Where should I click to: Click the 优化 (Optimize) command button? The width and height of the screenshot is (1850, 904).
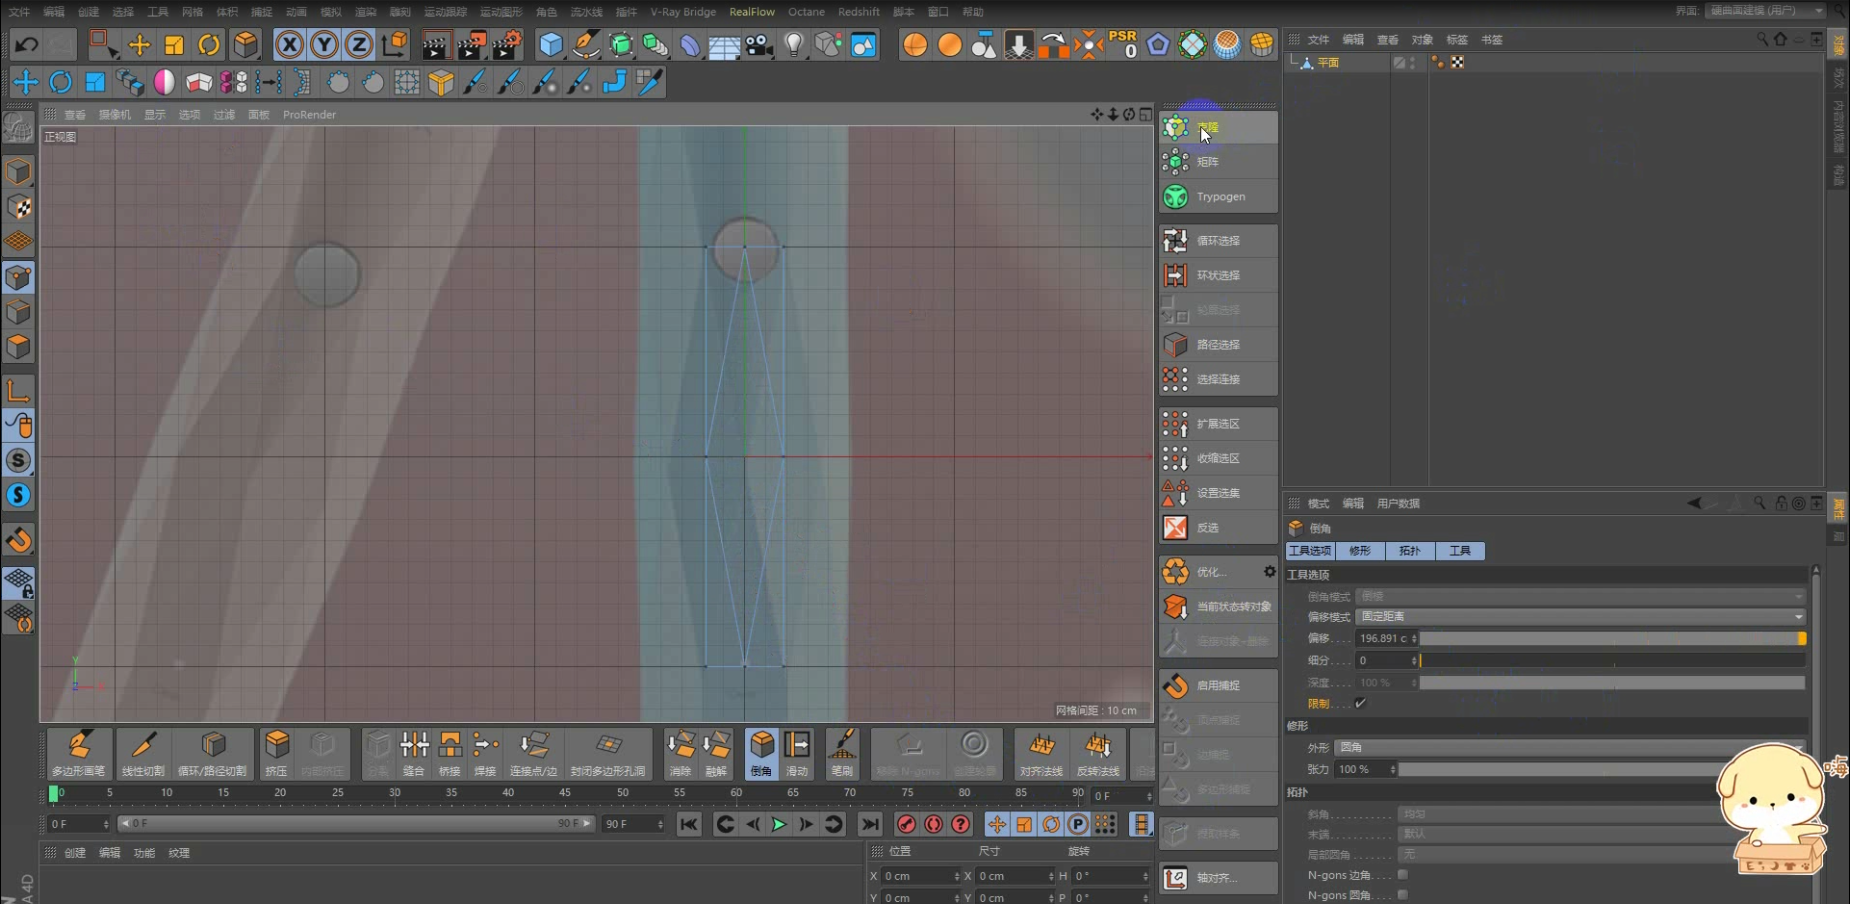tap(1210, 572)
